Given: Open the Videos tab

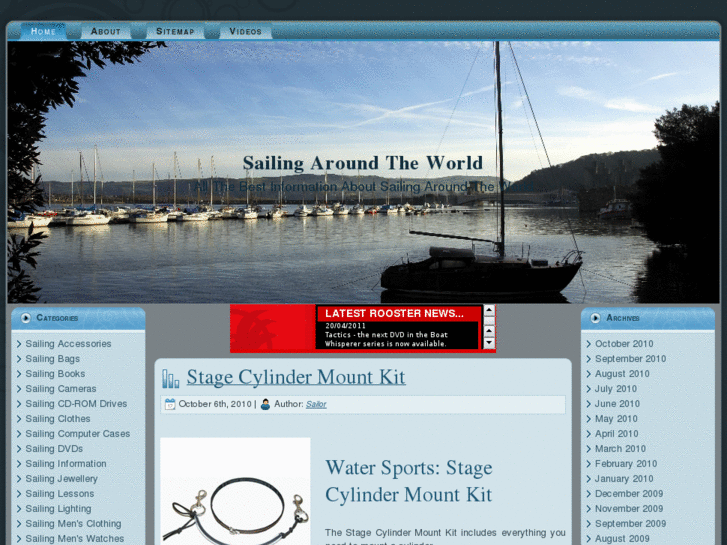Looking at the screenshot, I should click(245, 31).
